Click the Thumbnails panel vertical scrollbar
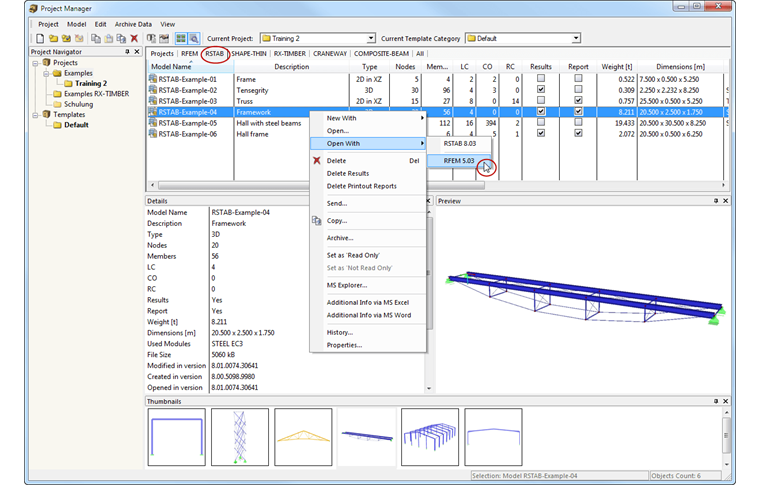 (x=726, y=435)
